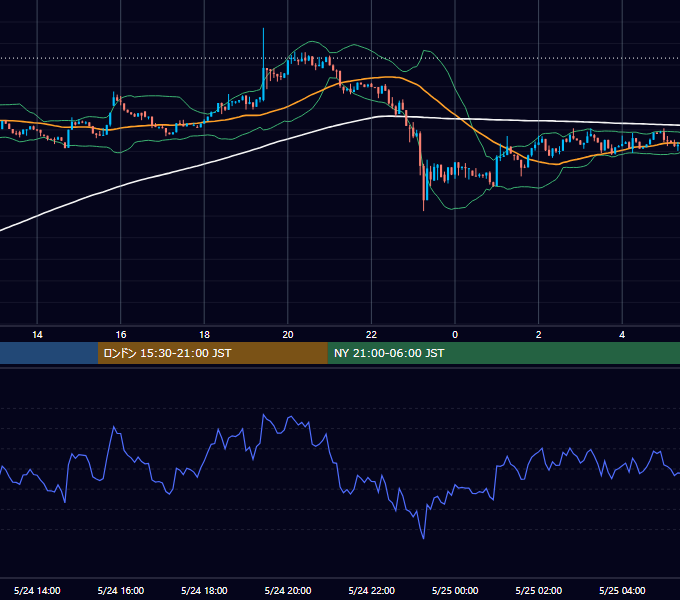Viewport: 680px width, 600px height.
Task: Click the 5/24 16:00 time label
Action: tap(121, 590)
